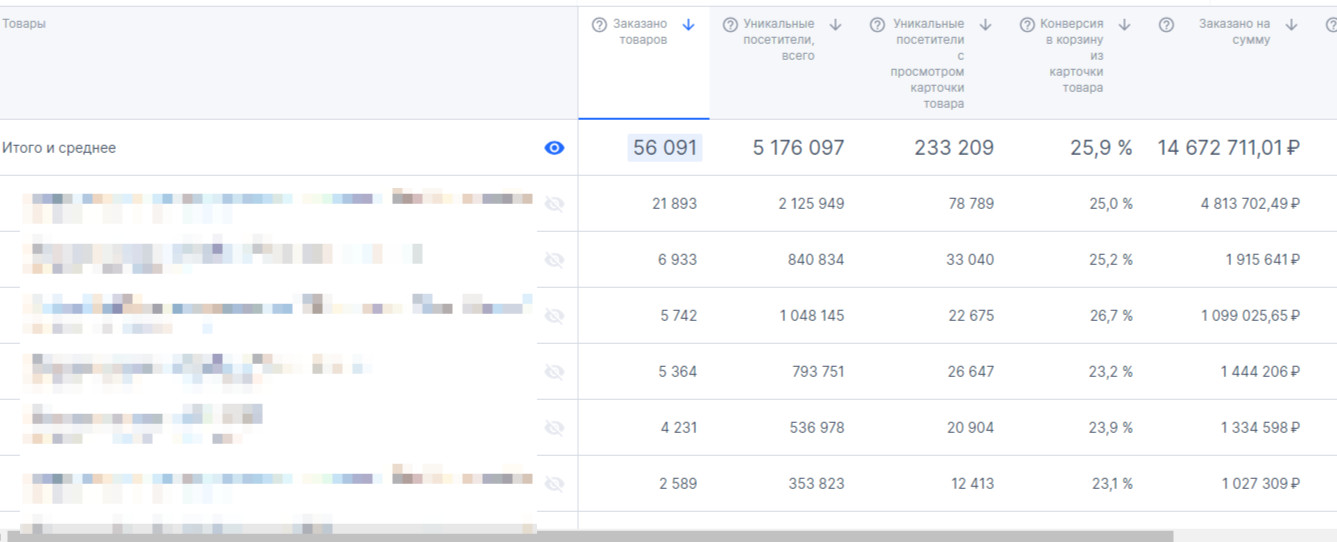This screenshot has width=1337, height=542.
Task: Click ordered items cell 4 231
Action: click(x=678, y=428)
